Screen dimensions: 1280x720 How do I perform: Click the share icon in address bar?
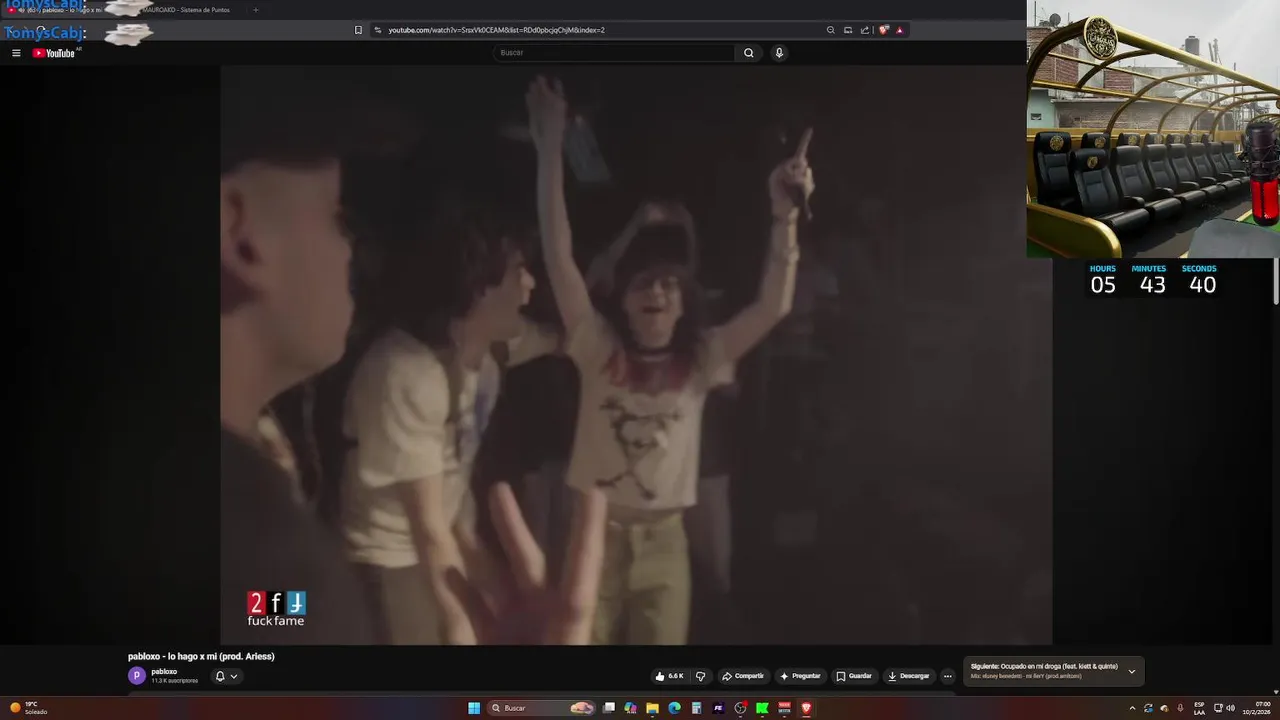[865, 30]
